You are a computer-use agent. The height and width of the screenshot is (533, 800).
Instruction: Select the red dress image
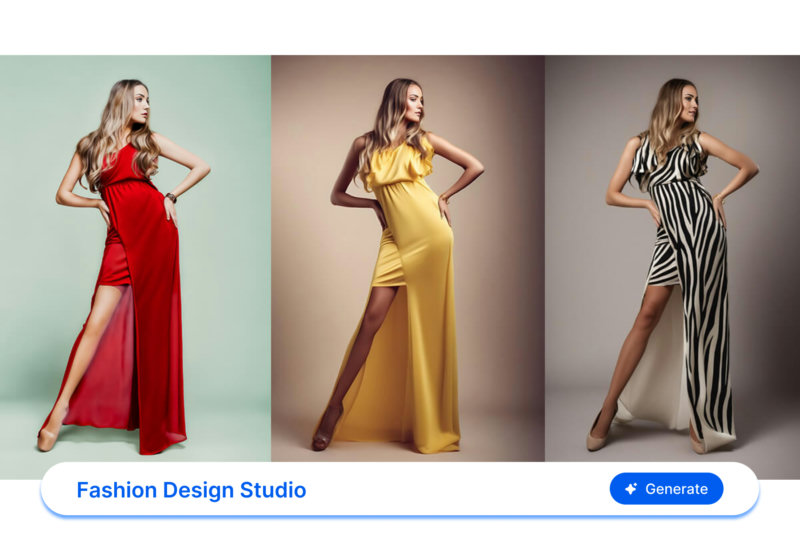coord(135,260)
